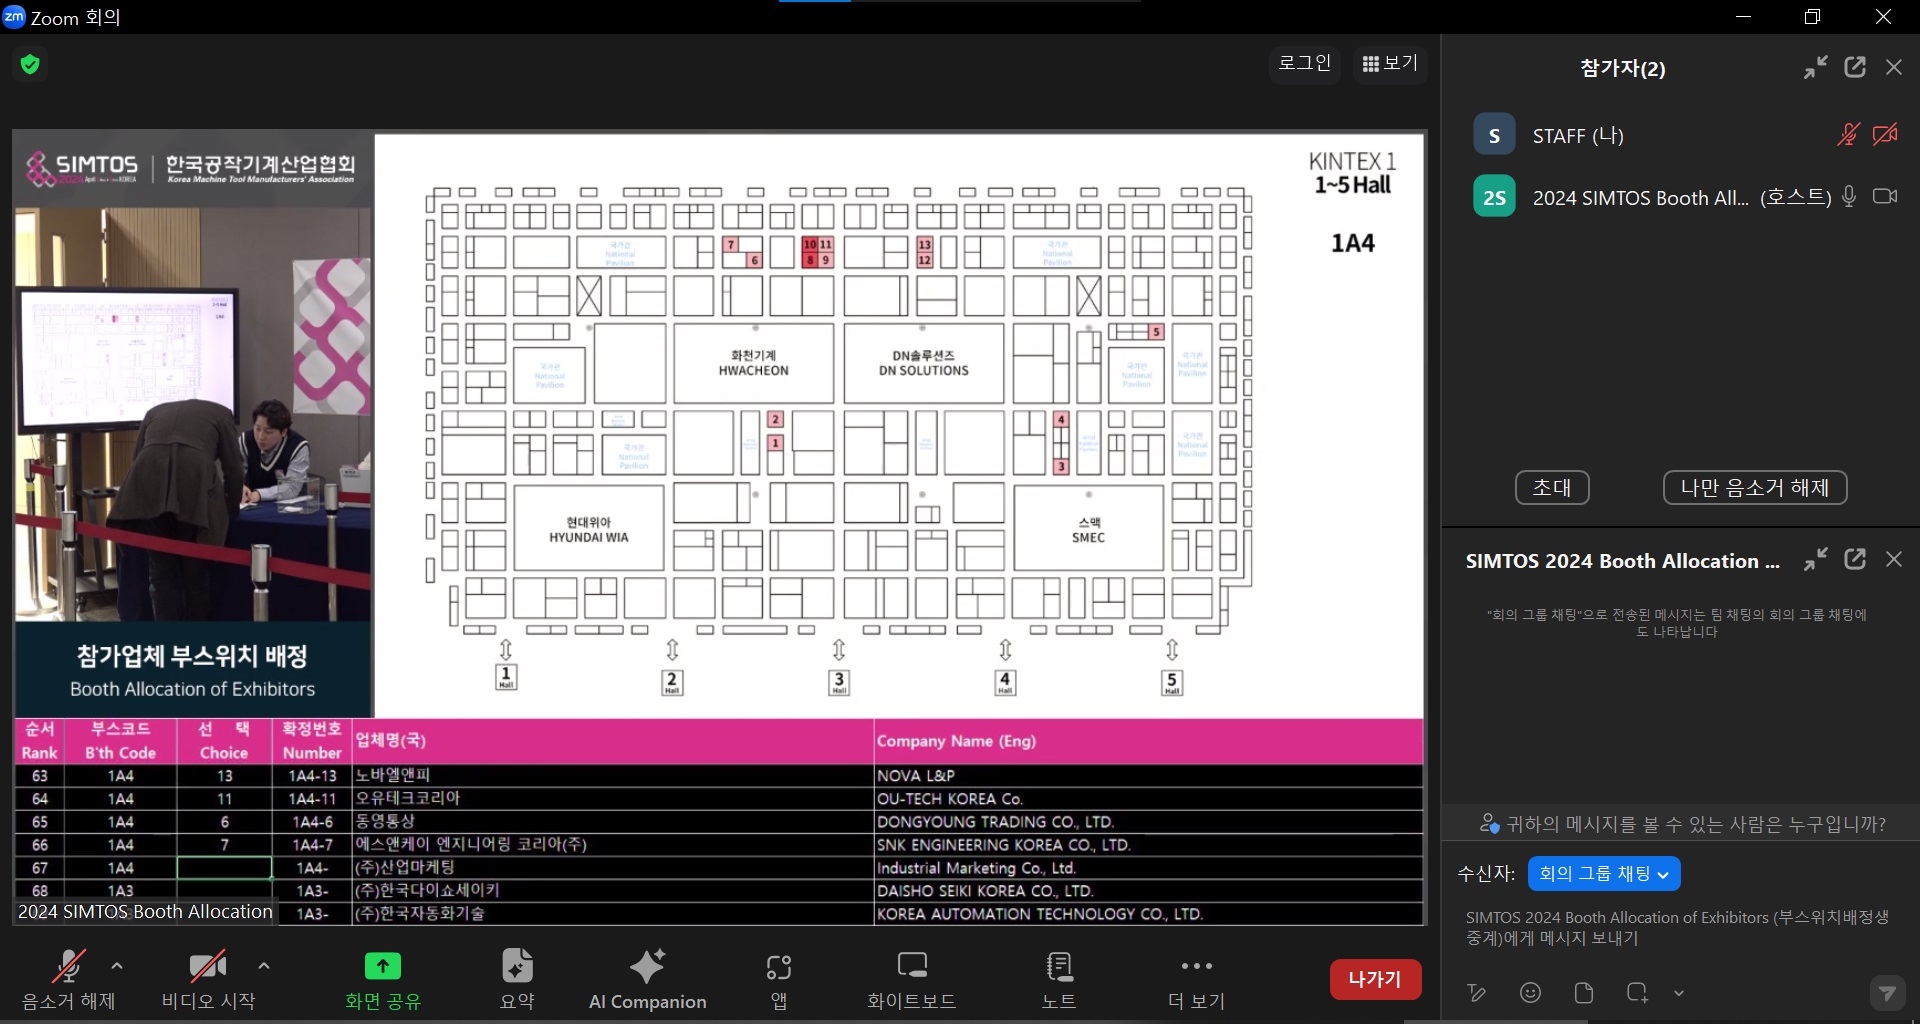Screen dimensions: 1920x1024
Task: Click the 초대 invite button
Action: click(1552, 487)
